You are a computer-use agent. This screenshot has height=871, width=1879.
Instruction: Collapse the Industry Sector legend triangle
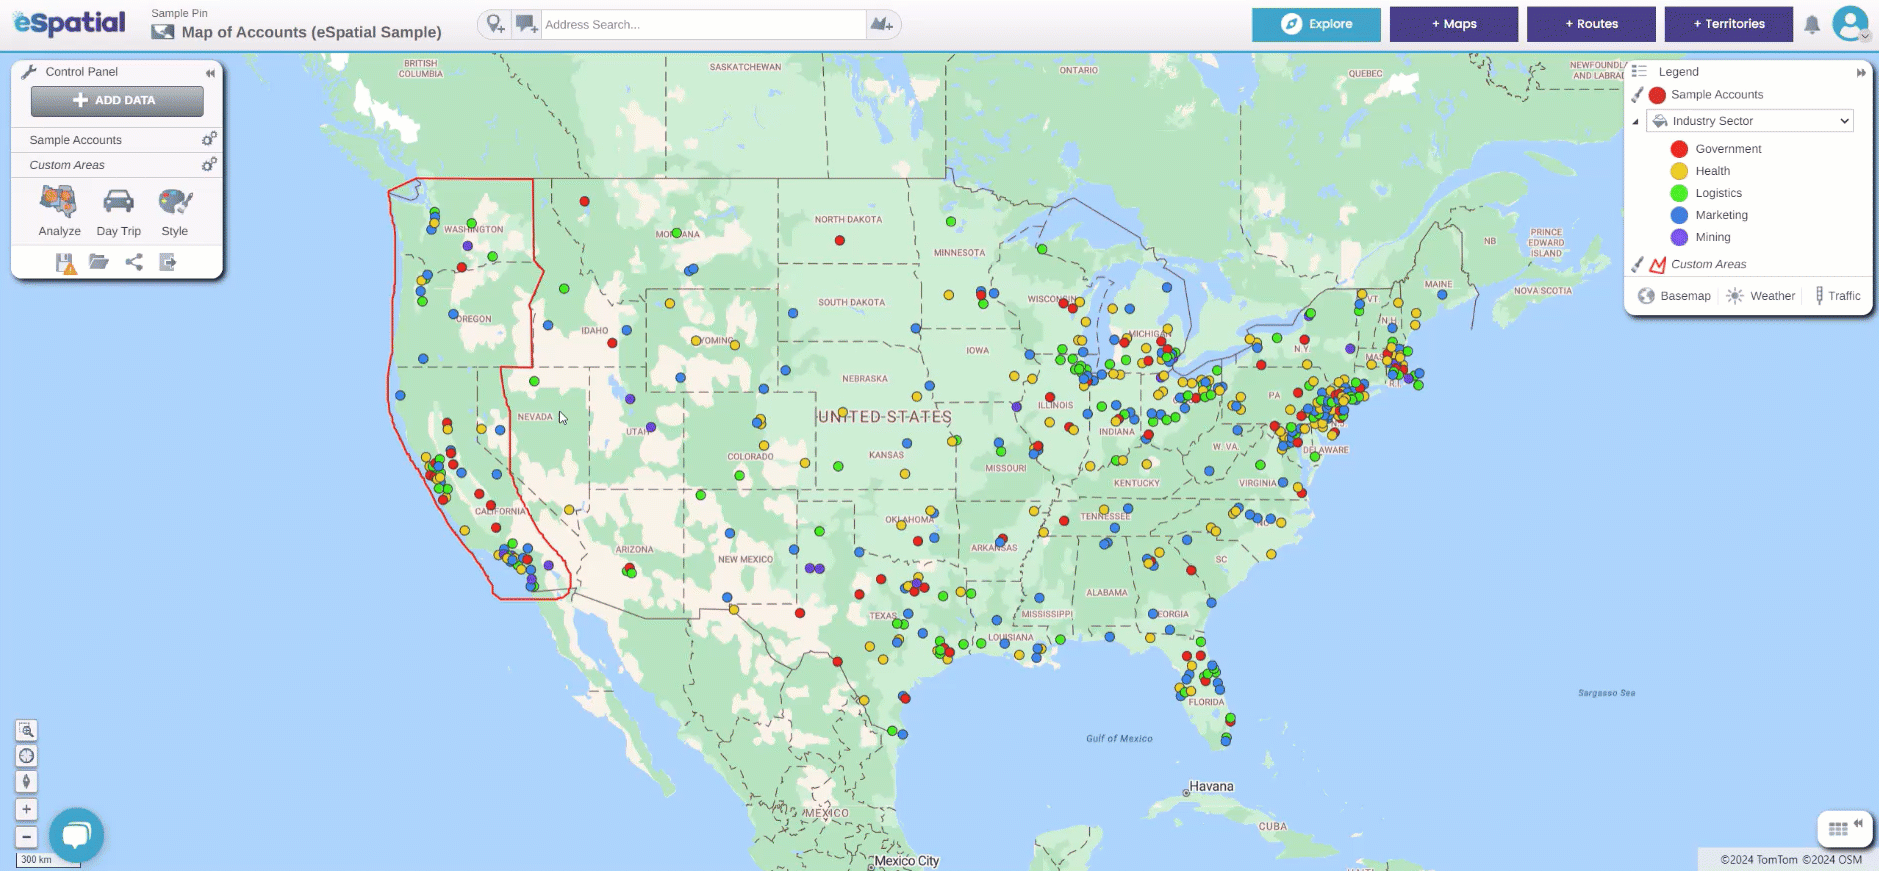pos(1636,122)
